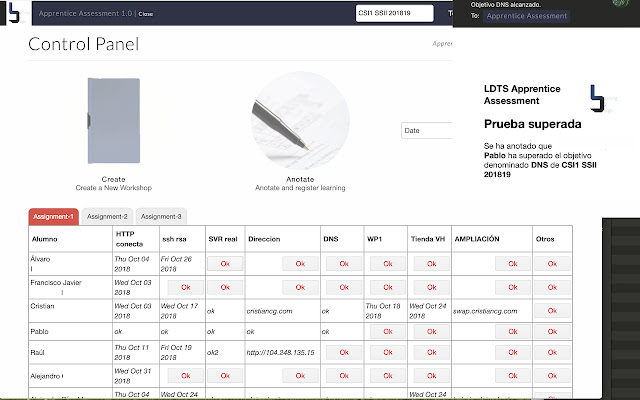Screen dimensions: 640x400
Task: Click Ok under SVR real for Alejandro
Action: (225, 376)
